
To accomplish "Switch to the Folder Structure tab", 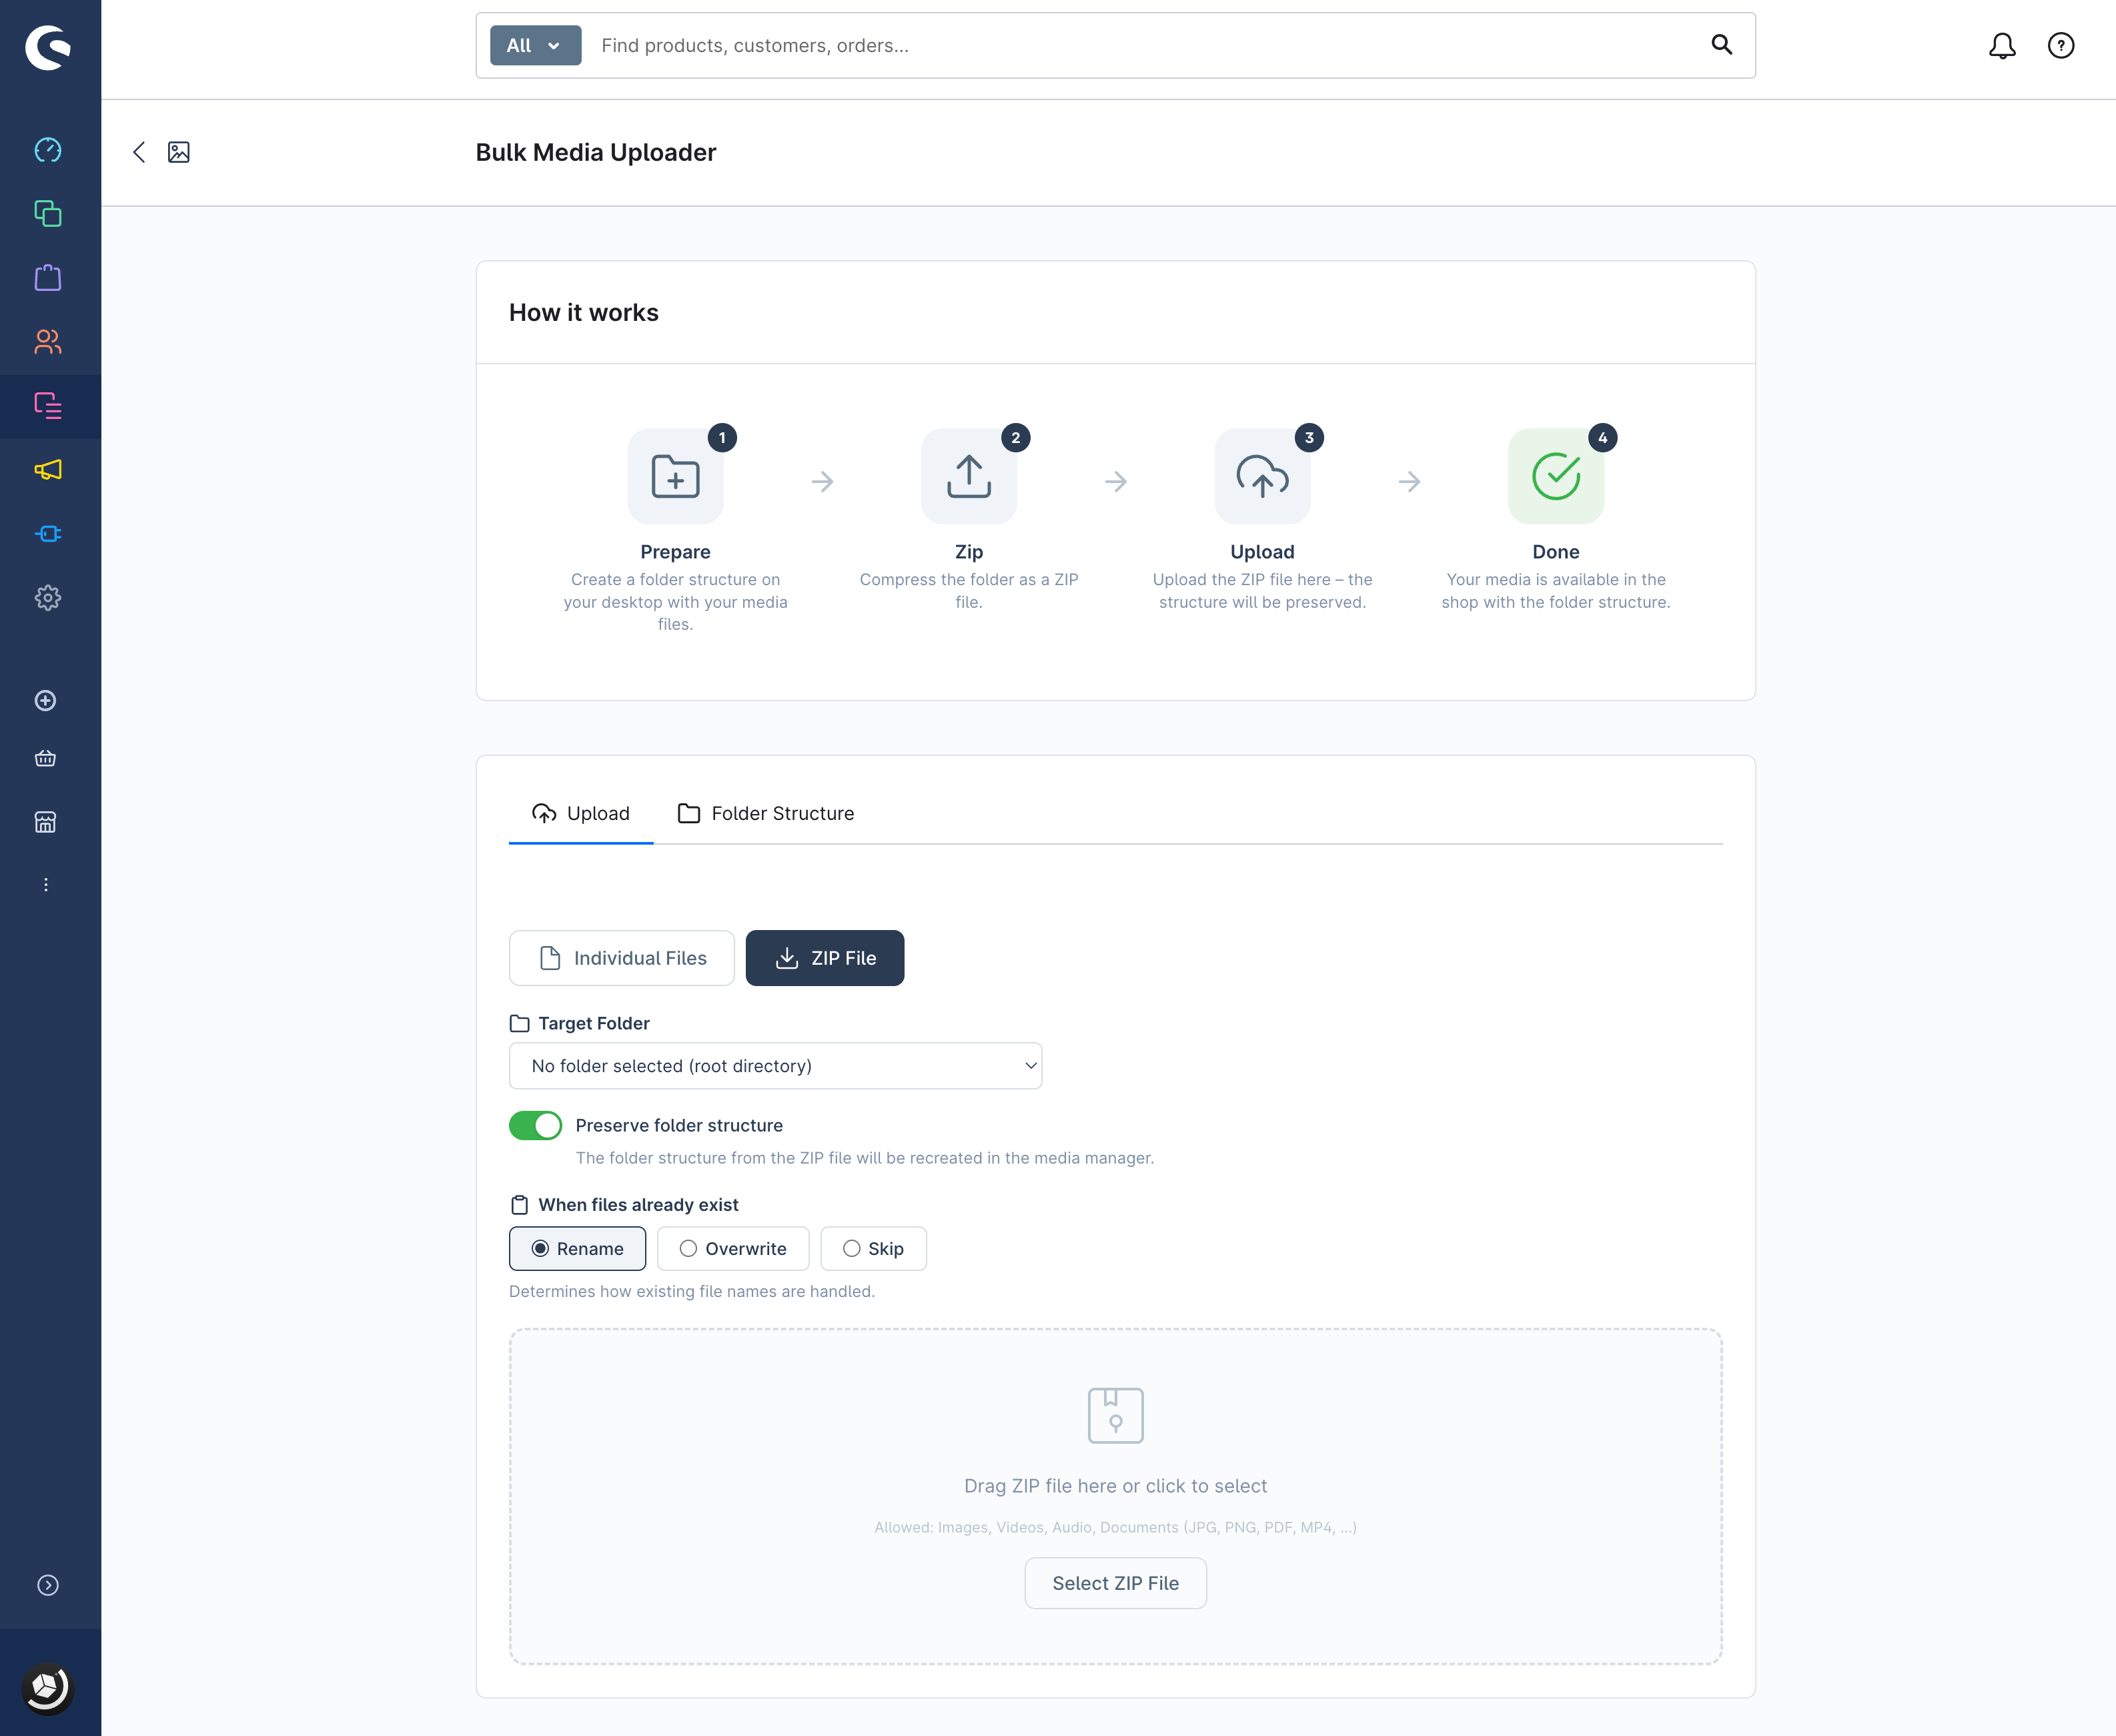I will [x=766, y=813].
